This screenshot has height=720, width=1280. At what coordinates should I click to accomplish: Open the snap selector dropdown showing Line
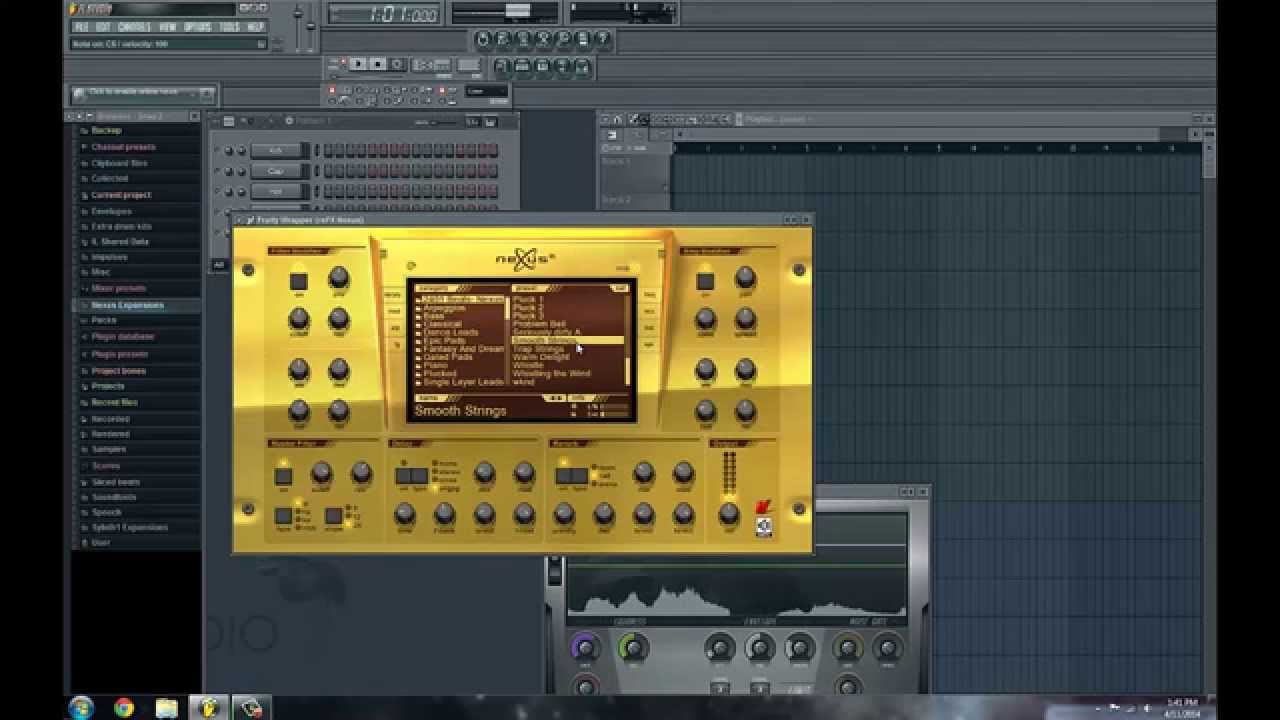tap(486, 91)
